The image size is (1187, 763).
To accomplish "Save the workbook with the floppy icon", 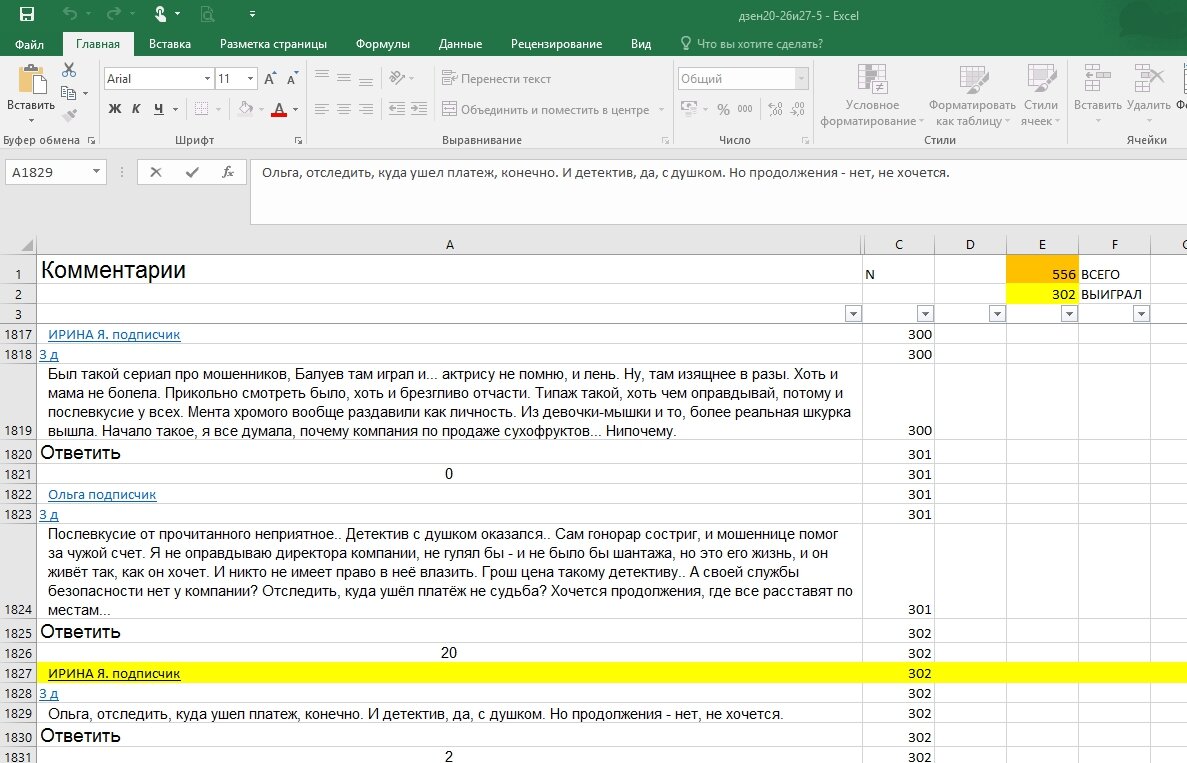I will pyautogui.click(x=26, y=14).
